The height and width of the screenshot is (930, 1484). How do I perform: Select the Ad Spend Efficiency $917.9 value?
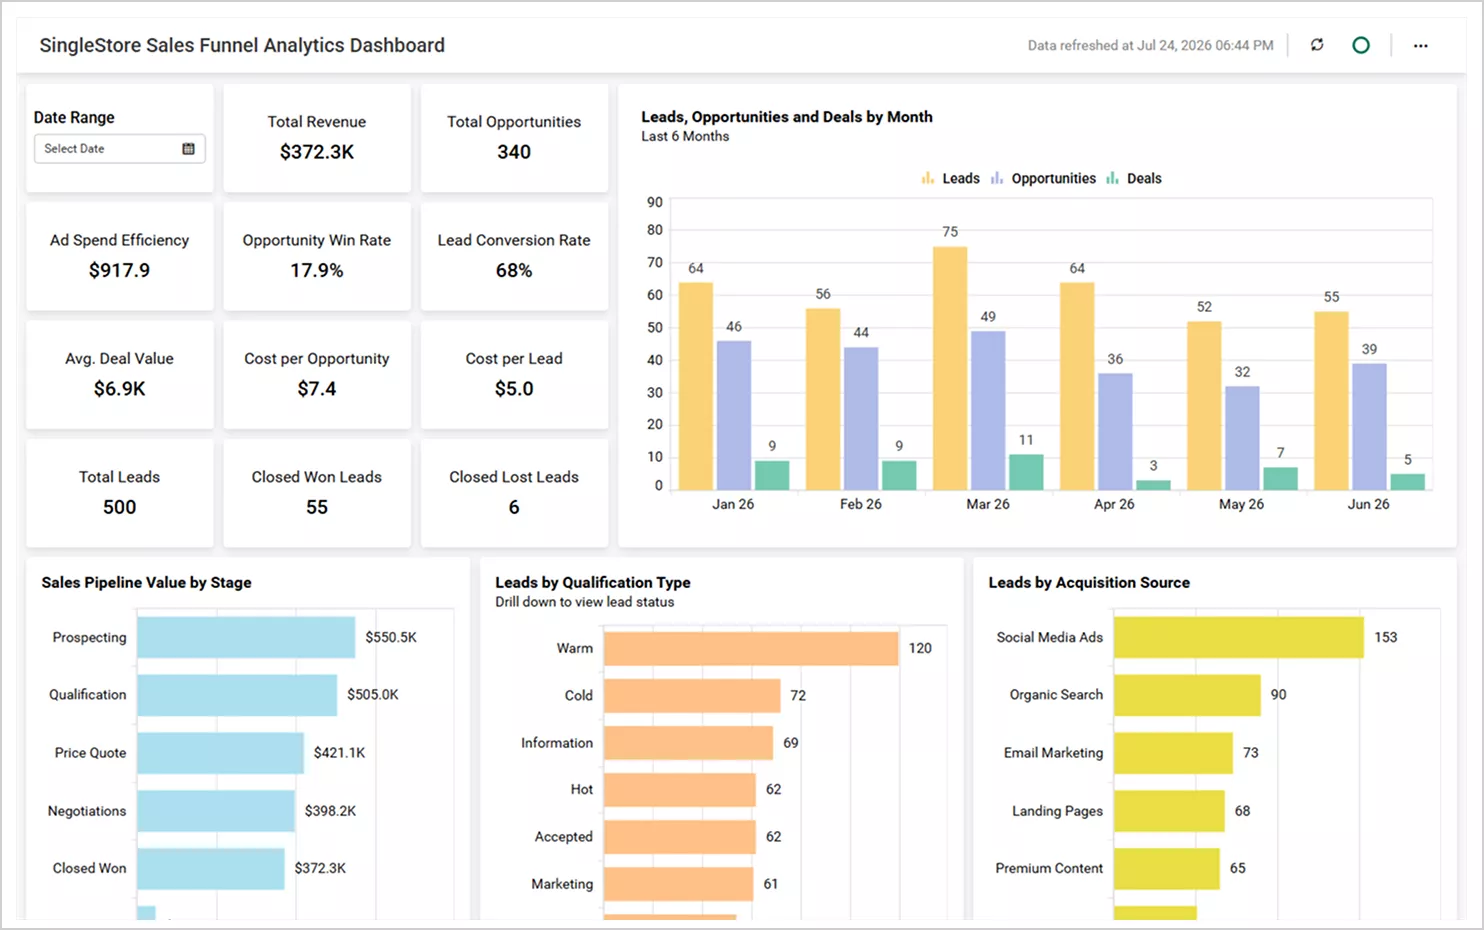119,270
